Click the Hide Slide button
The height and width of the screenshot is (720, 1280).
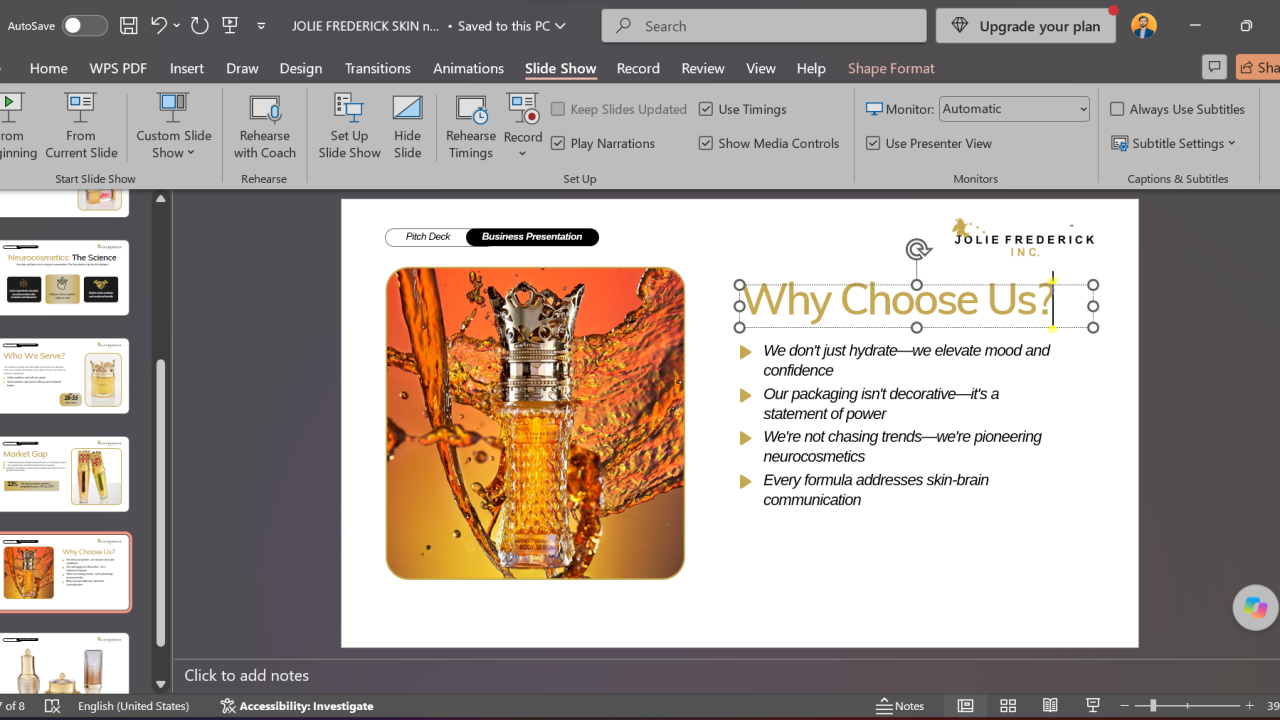pos(407,126)
